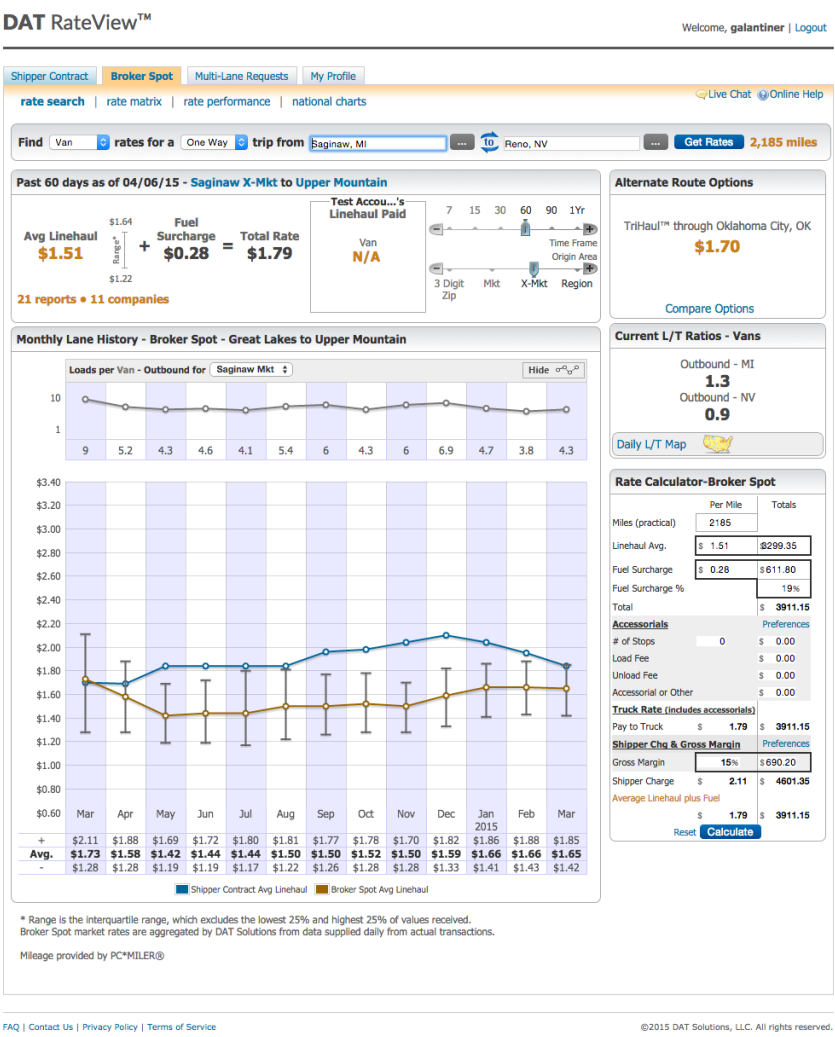Click the Broker Spot Avg Linehaul legend

pos(372,890)
